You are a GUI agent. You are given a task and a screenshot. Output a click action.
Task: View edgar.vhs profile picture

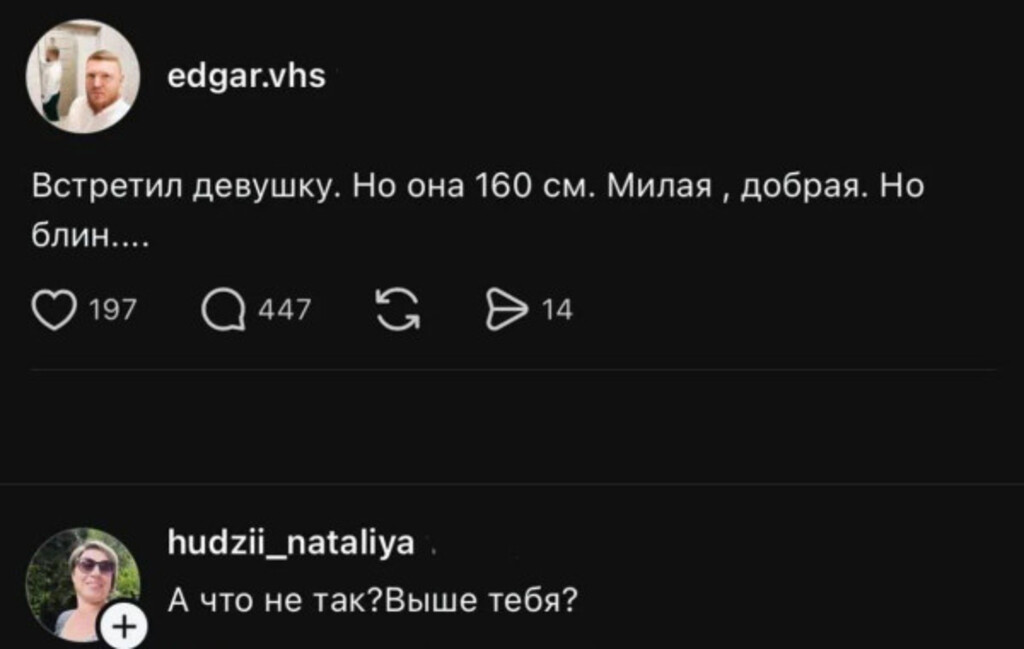click(83, 77)
